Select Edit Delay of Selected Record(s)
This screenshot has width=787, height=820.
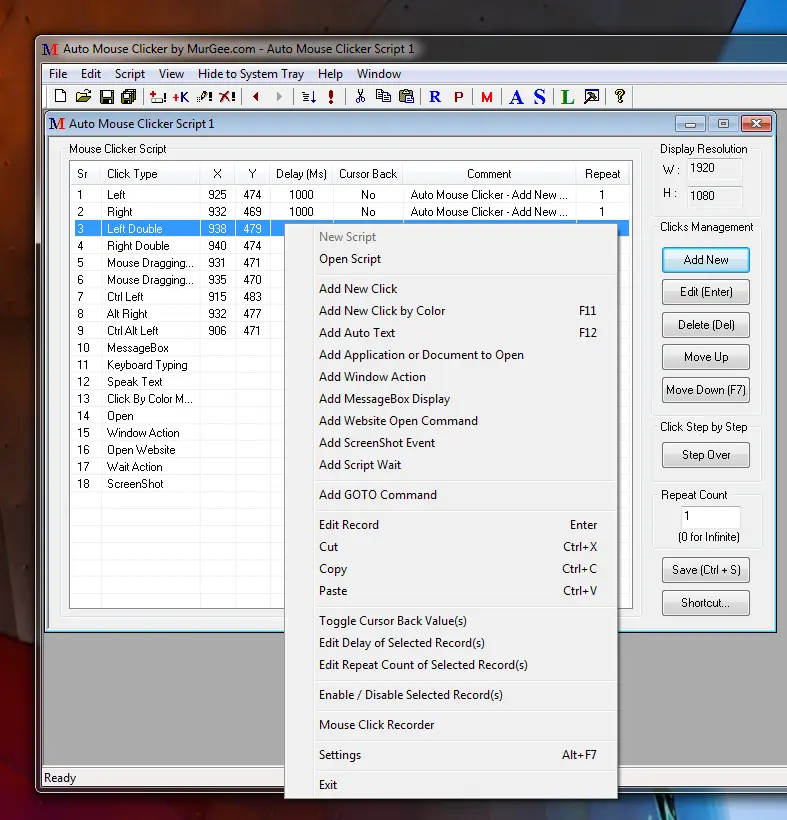[451, 643]
